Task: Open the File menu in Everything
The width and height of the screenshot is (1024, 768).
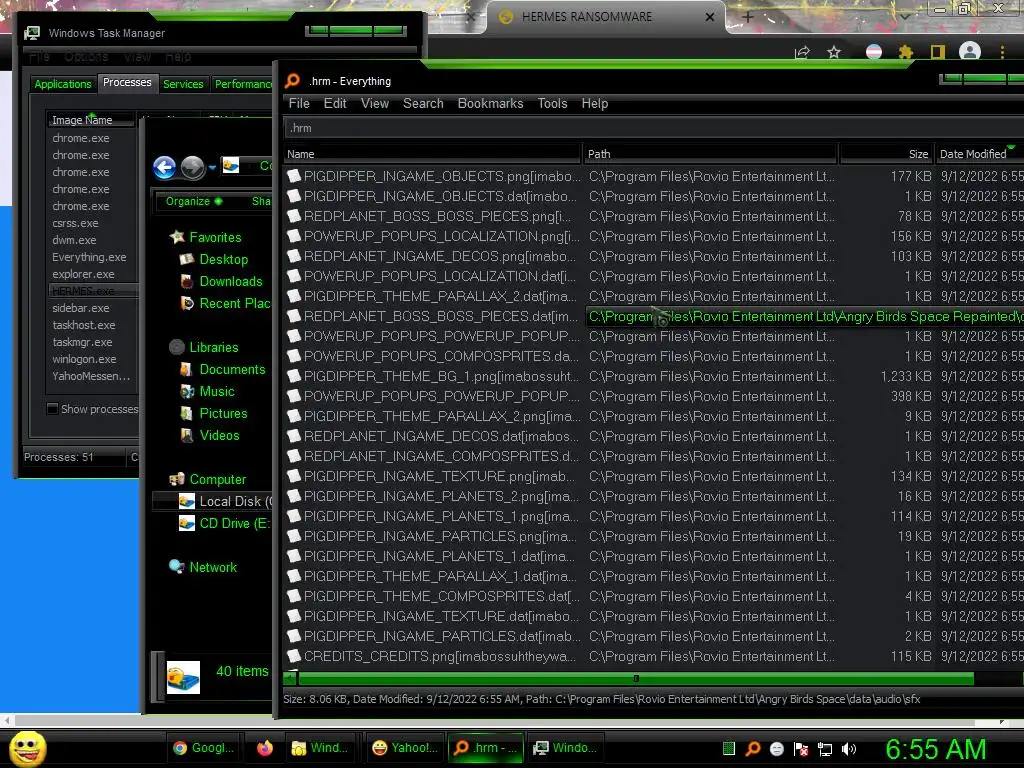Action: tap(299, 103)
